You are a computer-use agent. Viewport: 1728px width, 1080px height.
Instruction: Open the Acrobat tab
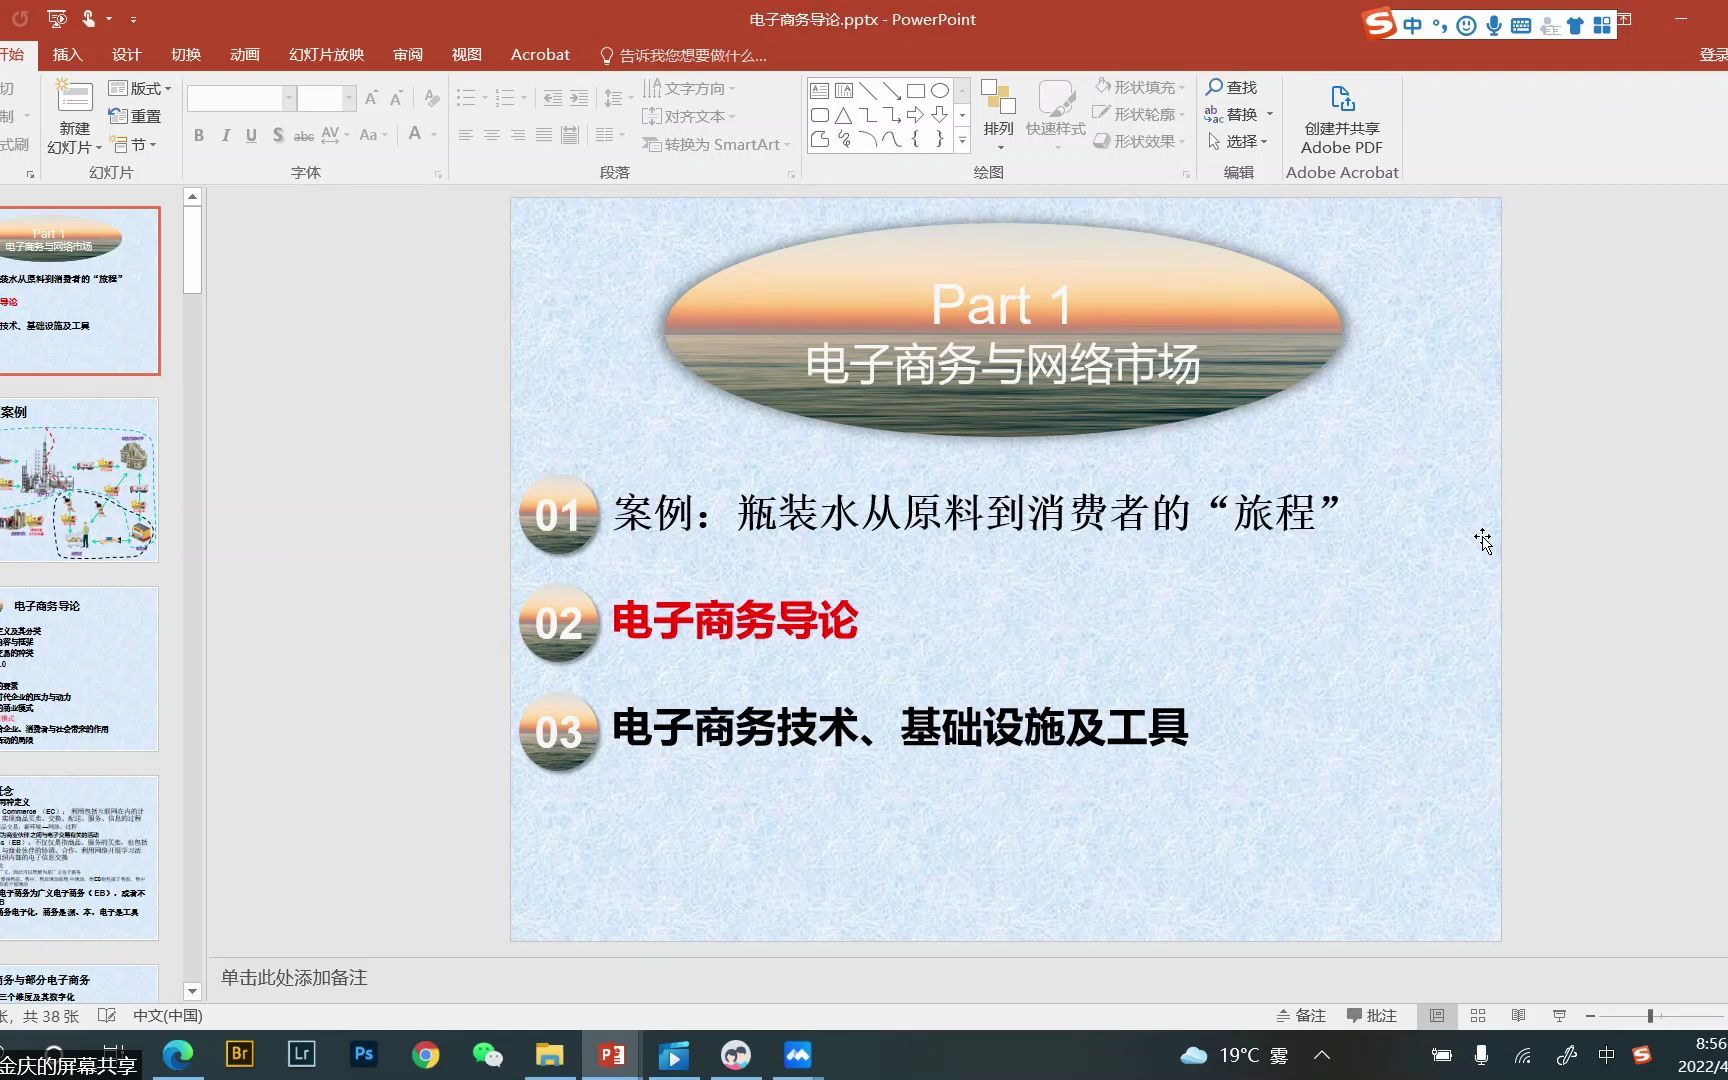tap(540, 55)
